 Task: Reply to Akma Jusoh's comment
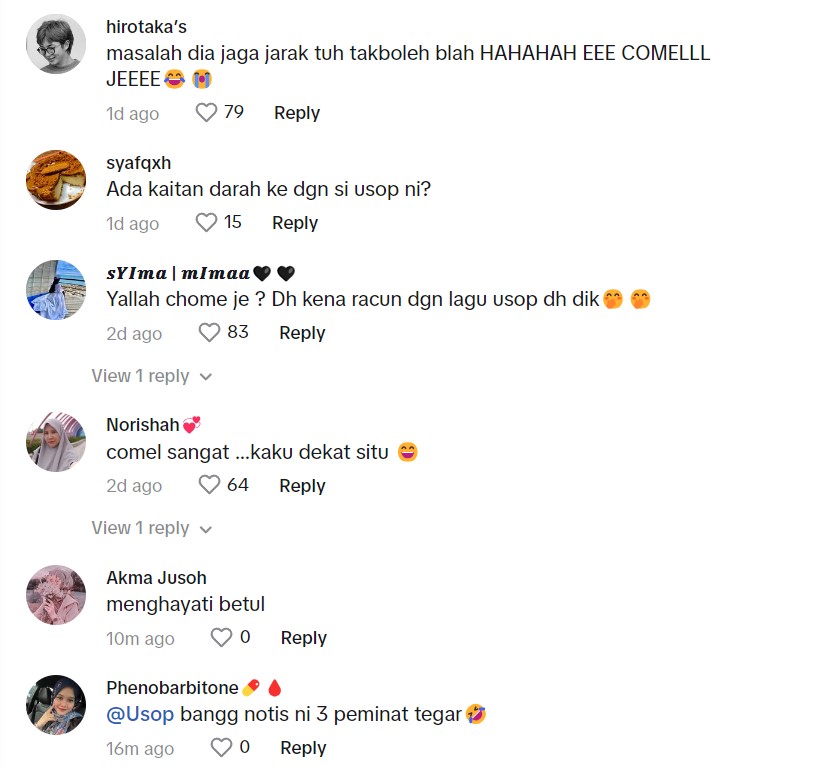(304, 638)
